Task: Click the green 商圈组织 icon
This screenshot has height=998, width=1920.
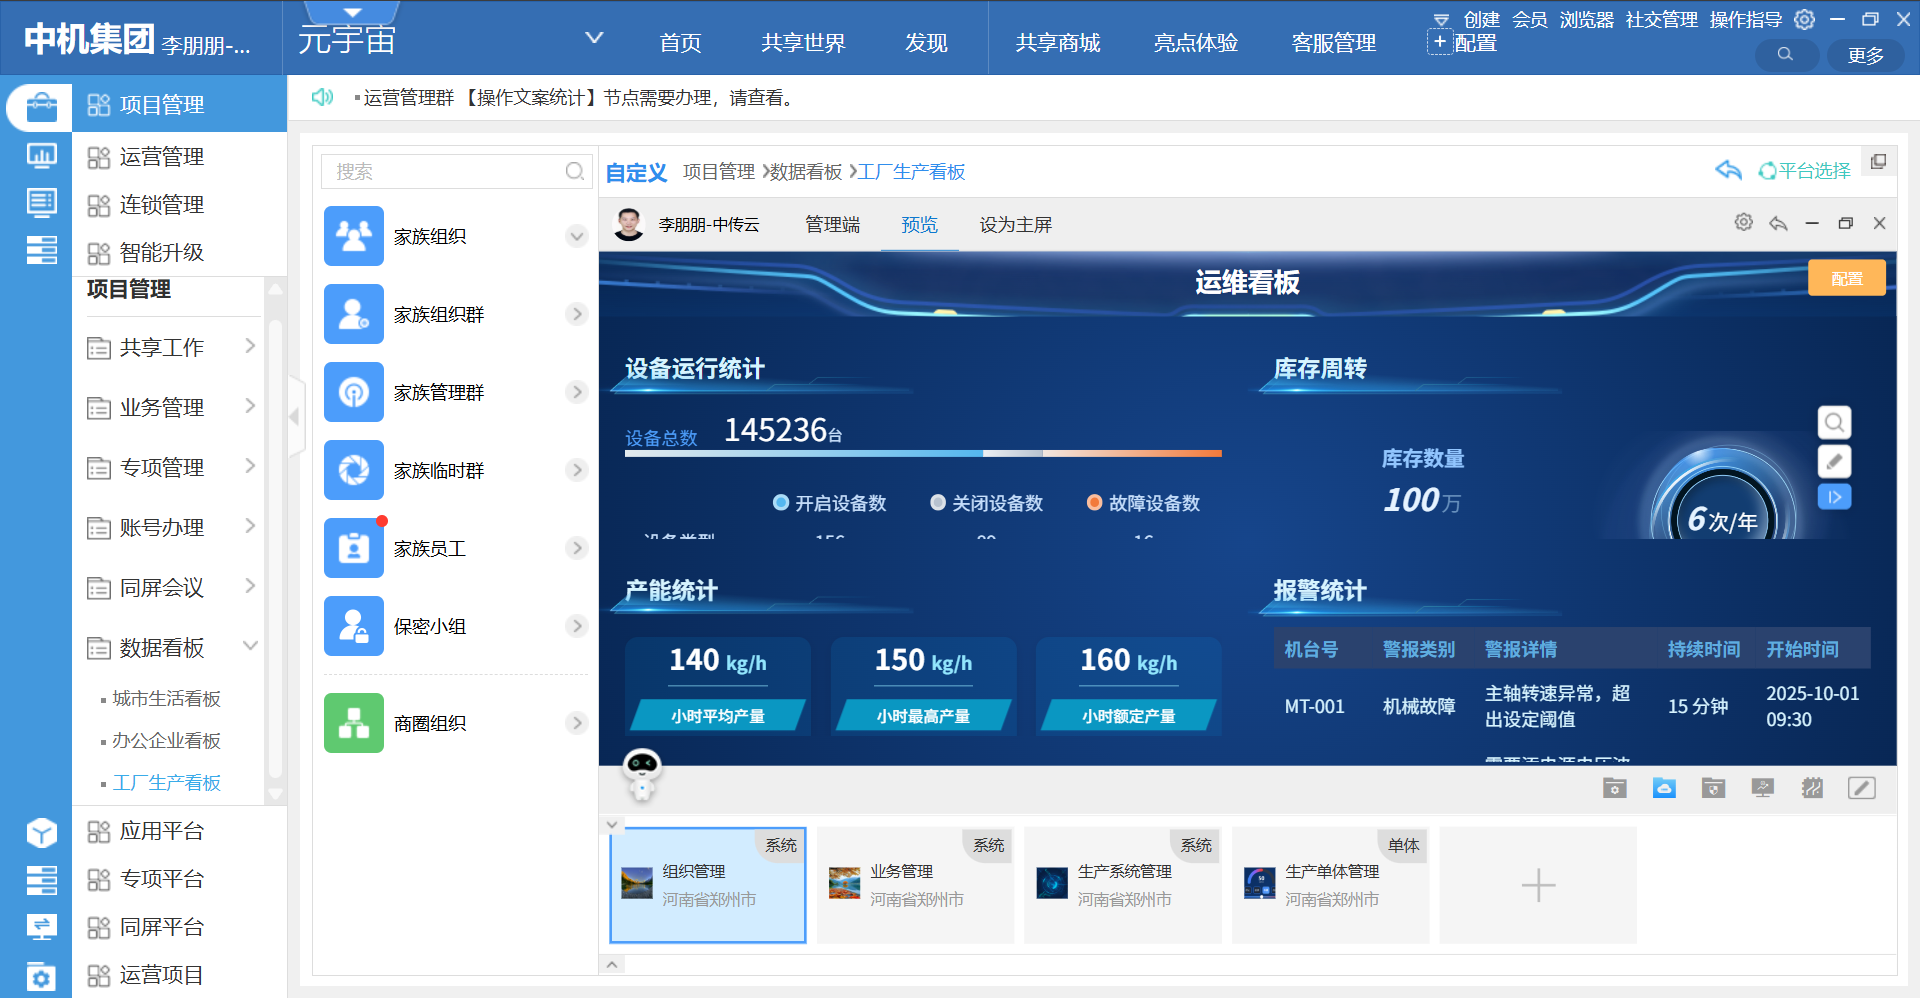Action: pos(354,723)
